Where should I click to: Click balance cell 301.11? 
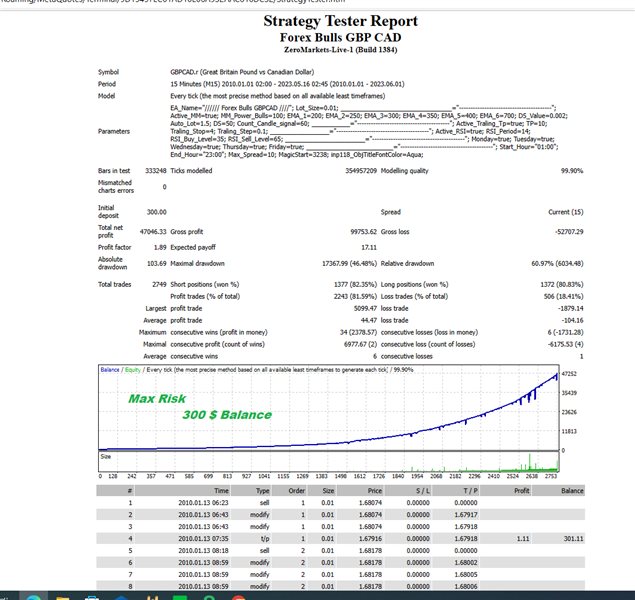coord(573,539)
